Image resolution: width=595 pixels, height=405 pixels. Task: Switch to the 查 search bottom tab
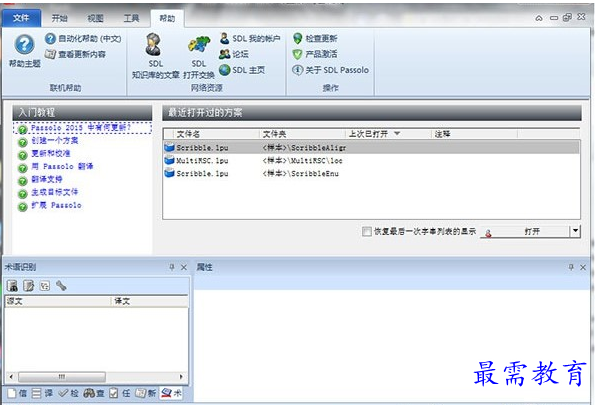click(94, 393)
